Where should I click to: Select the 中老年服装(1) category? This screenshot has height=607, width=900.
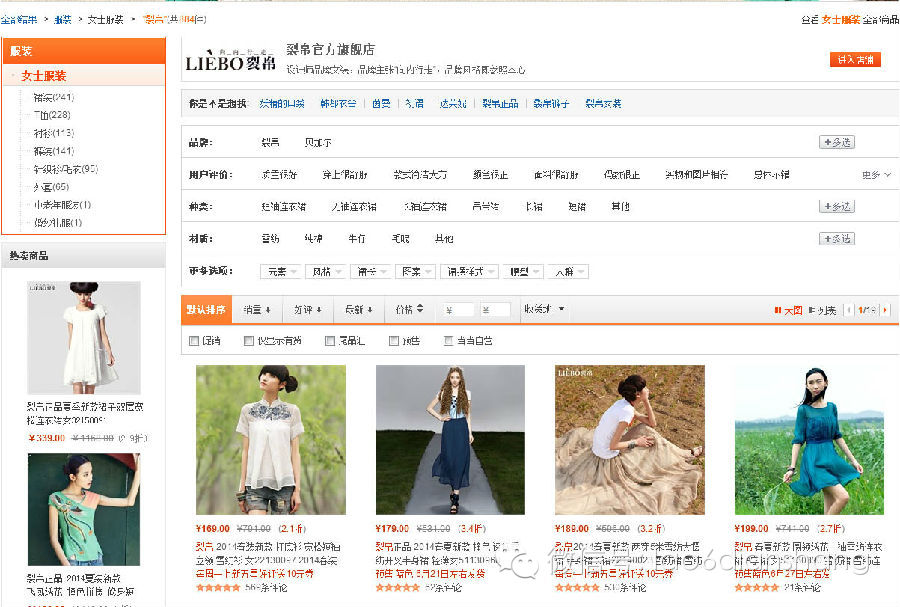point(62,205)
